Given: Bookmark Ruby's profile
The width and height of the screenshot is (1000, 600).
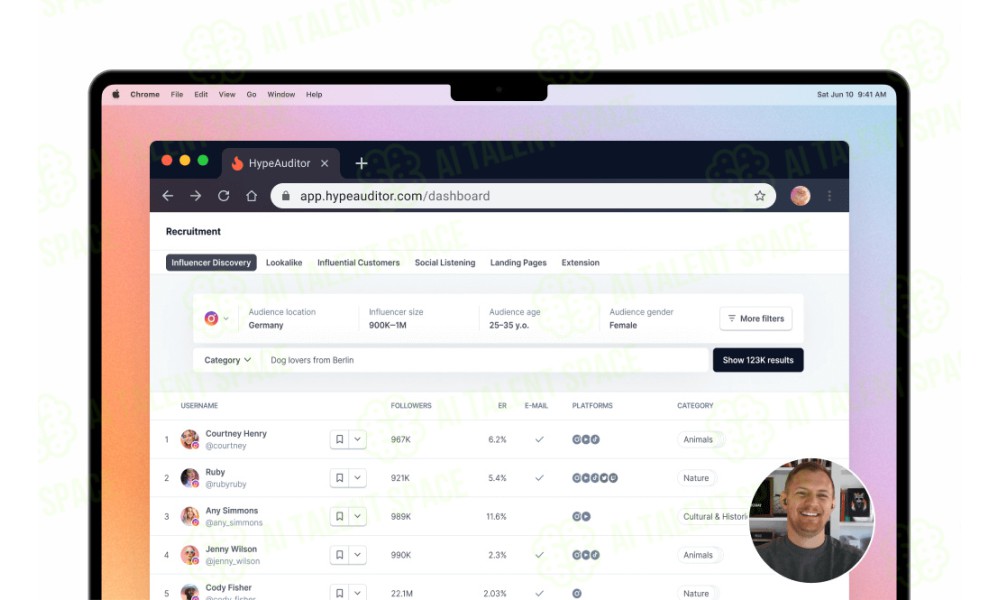Looking at the screenshot, I should coord(339,478).
